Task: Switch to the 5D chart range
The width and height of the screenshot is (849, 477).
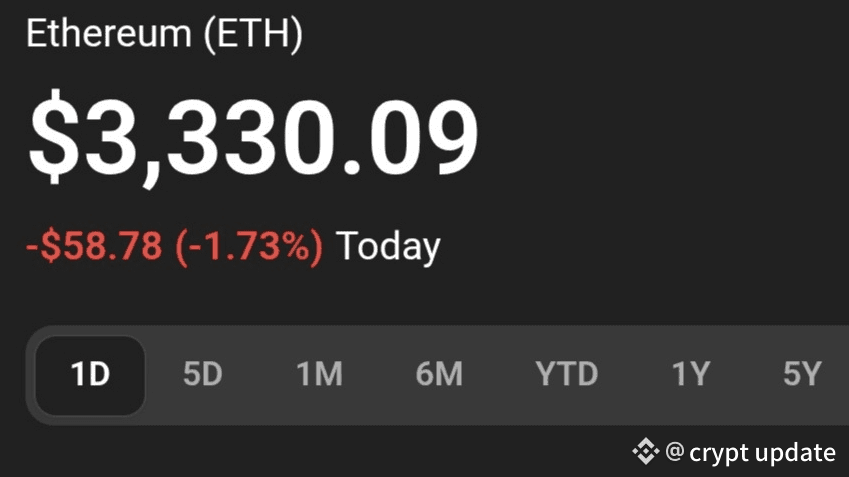Action: (x=203, y=375)
